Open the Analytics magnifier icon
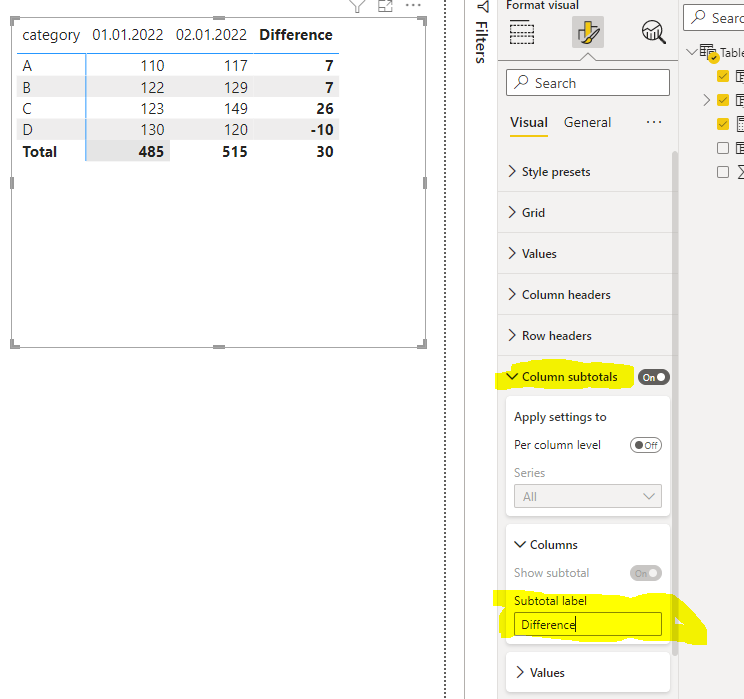Image resolution: width=744 pixels, height=699 pixels. pos(653,32)
